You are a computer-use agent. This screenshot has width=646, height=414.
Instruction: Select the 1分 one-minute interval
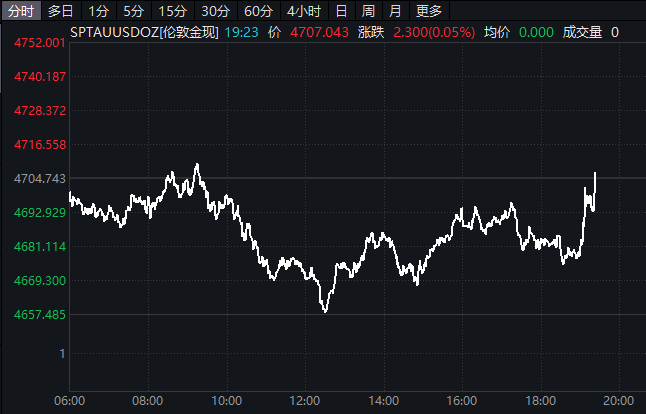[98, 11]
